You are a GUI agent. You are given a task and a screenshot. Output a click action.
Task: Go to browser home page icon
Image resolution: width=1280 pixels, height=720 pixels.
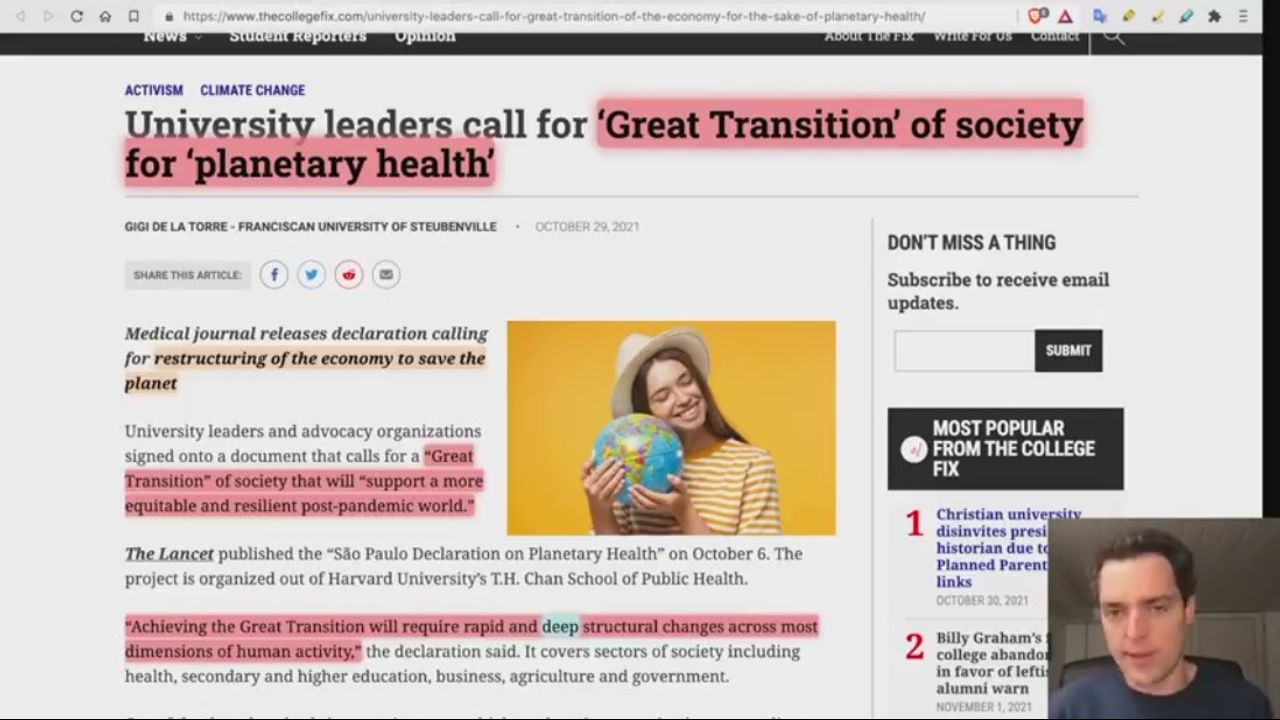tap(105, 16)
